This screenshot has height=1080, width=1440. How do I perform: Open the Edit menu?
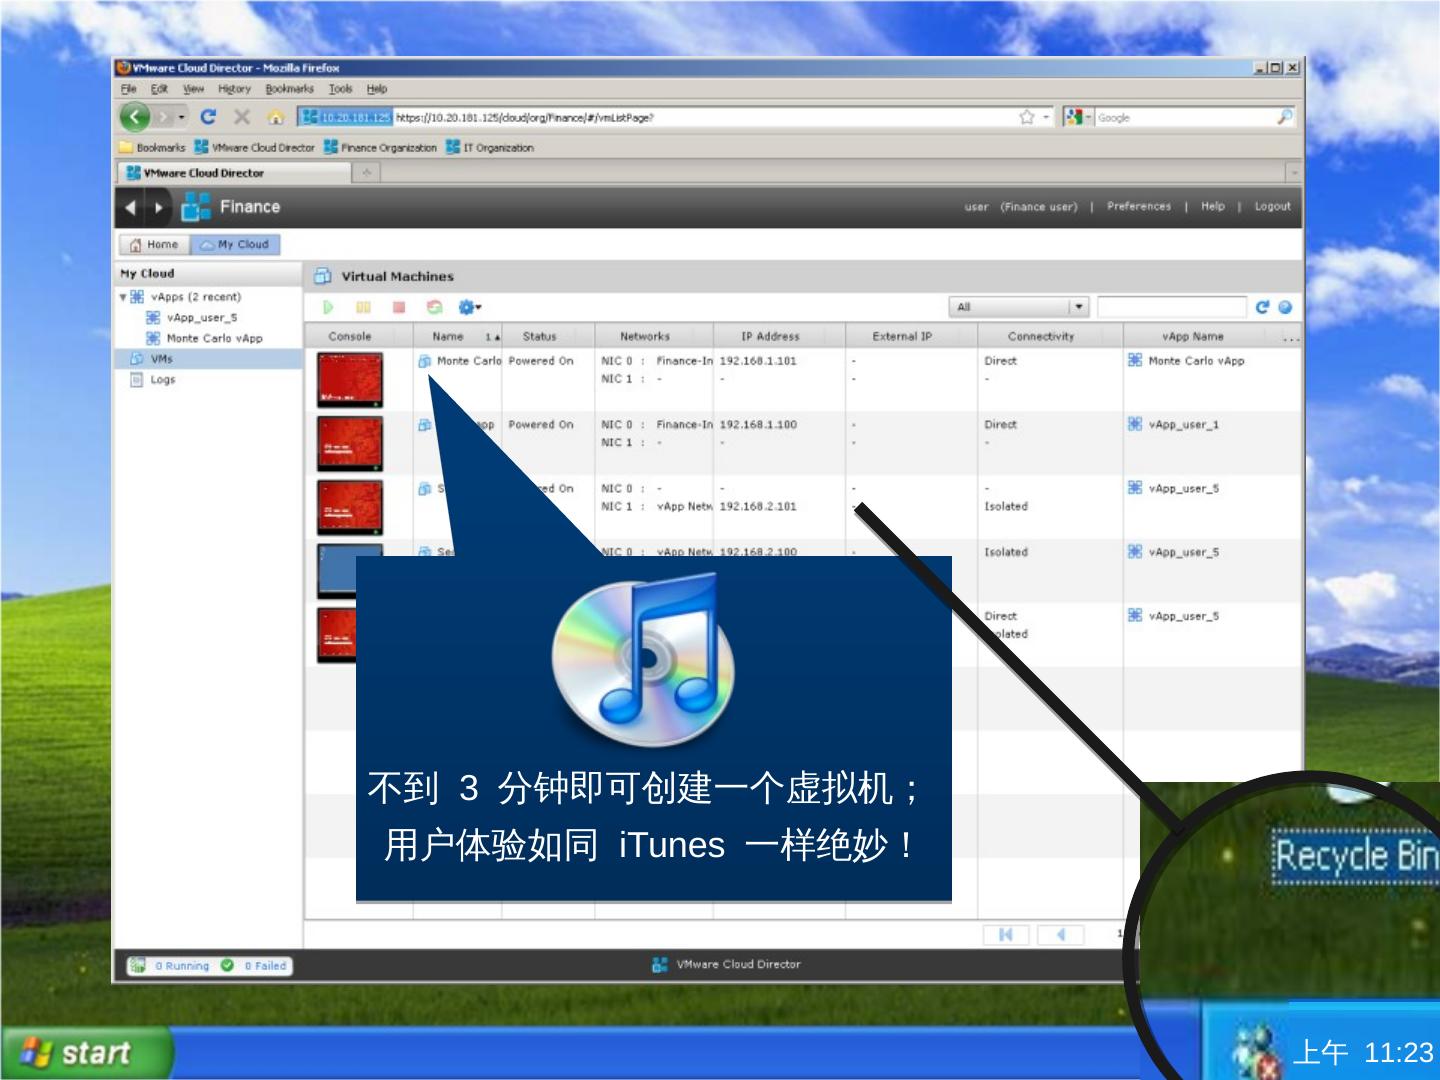click(x=160, y=89)
